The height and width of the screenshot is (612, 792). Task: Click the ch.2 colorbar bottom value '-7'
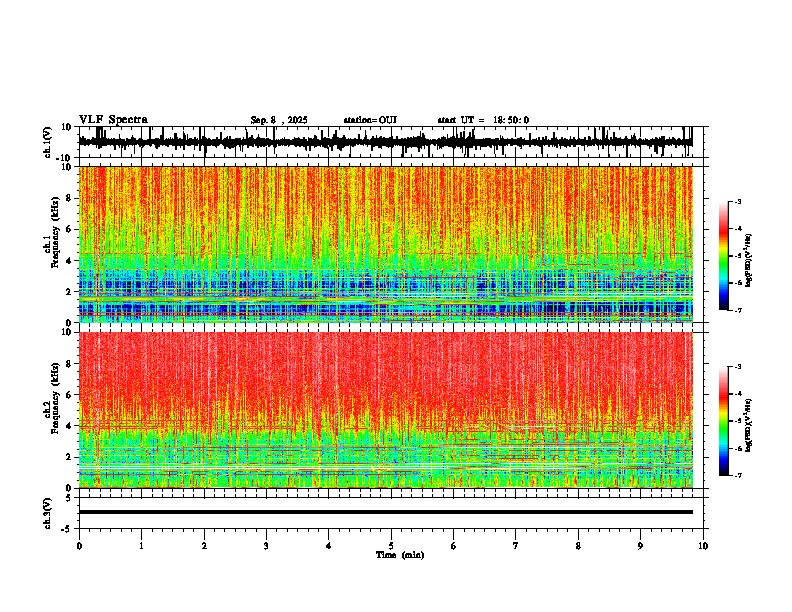[737, 475]
